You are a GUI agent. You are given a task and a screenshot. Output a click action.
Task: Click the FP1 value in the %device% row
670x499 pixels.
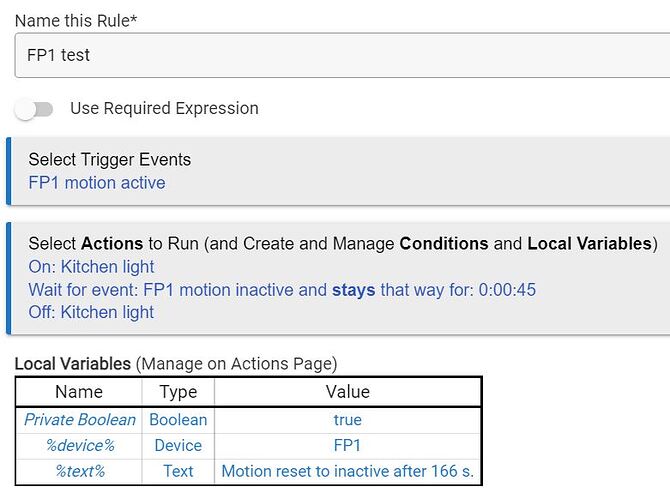tap(348, 446)
